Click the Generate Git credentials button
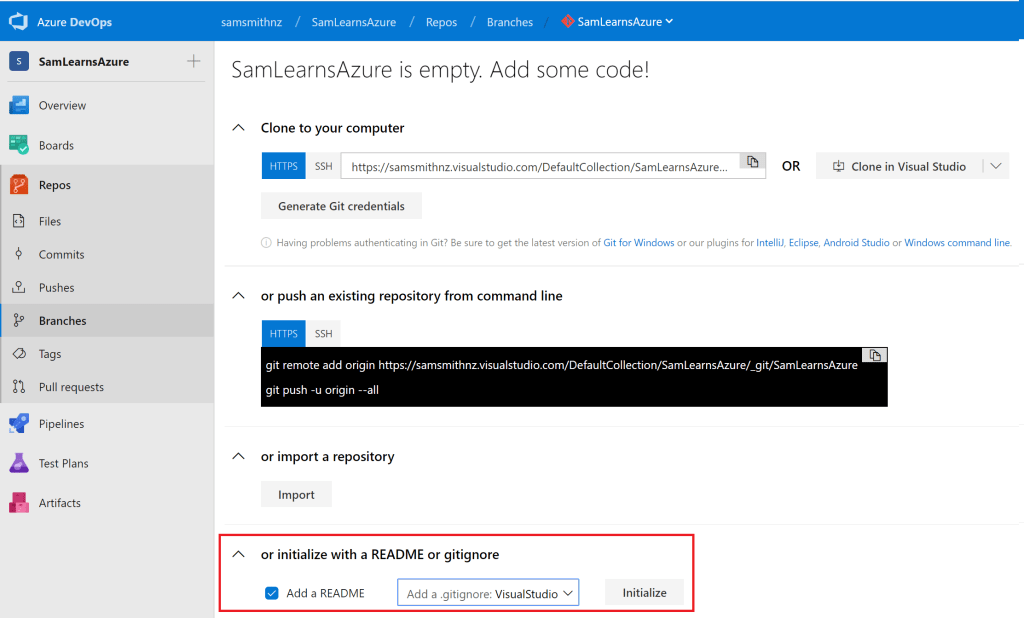This screenshot has height=618, width=1024. coord(341,206)
